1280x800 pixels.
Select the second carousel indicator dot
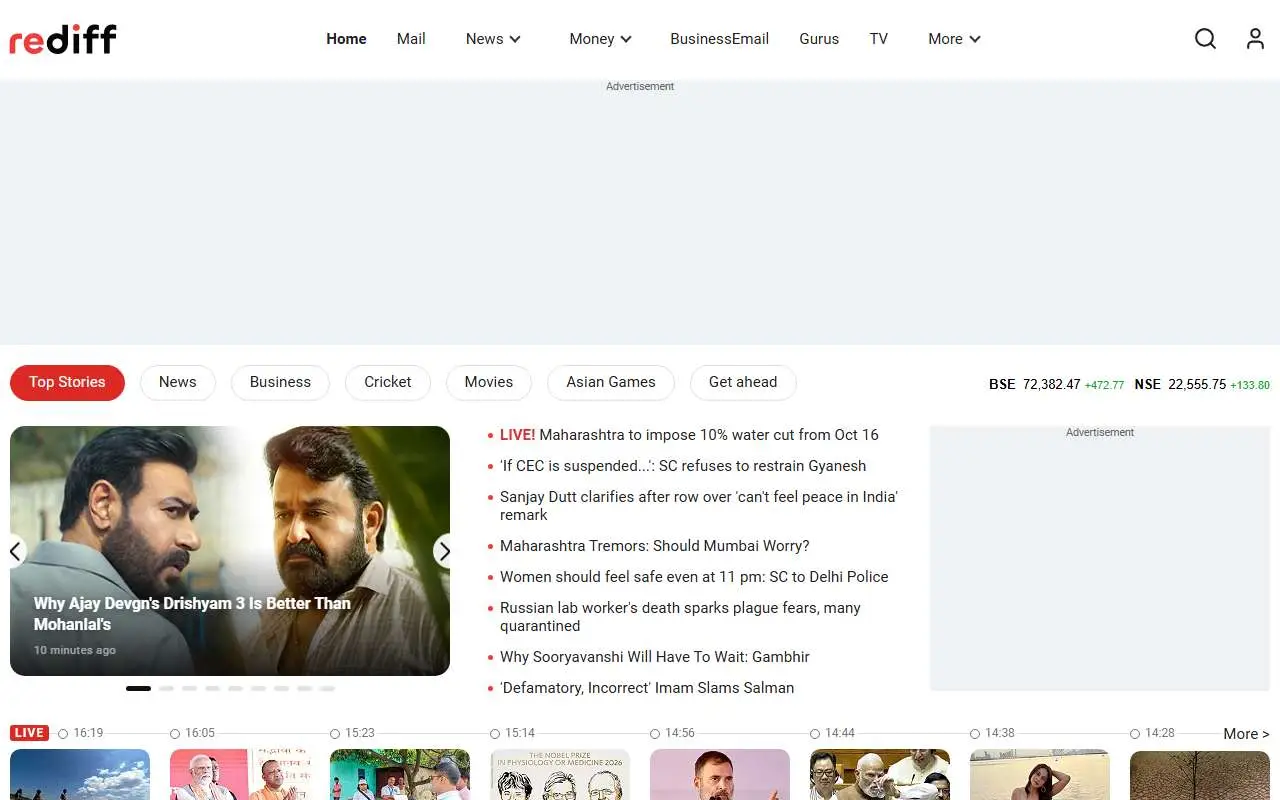(x=166, y=688)
